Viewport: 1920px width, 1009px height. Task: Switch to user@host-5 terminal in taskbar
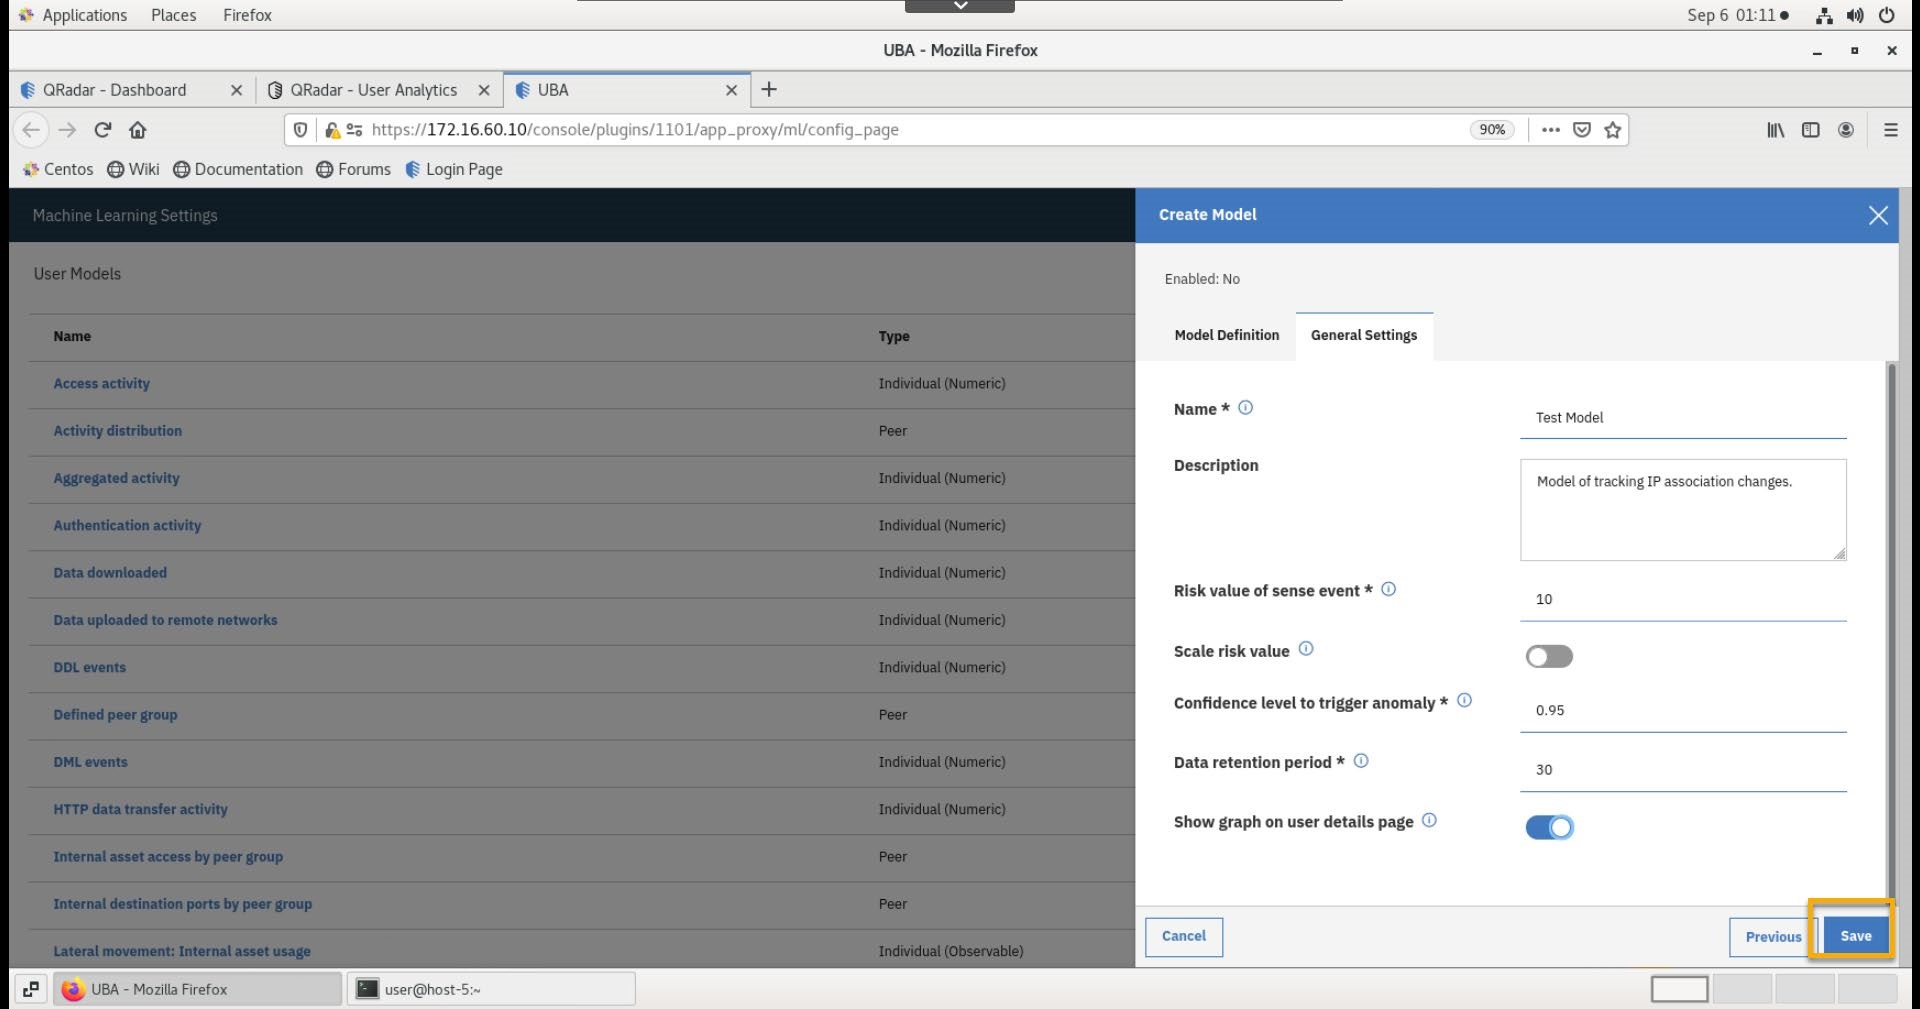(x=491, y=989)
